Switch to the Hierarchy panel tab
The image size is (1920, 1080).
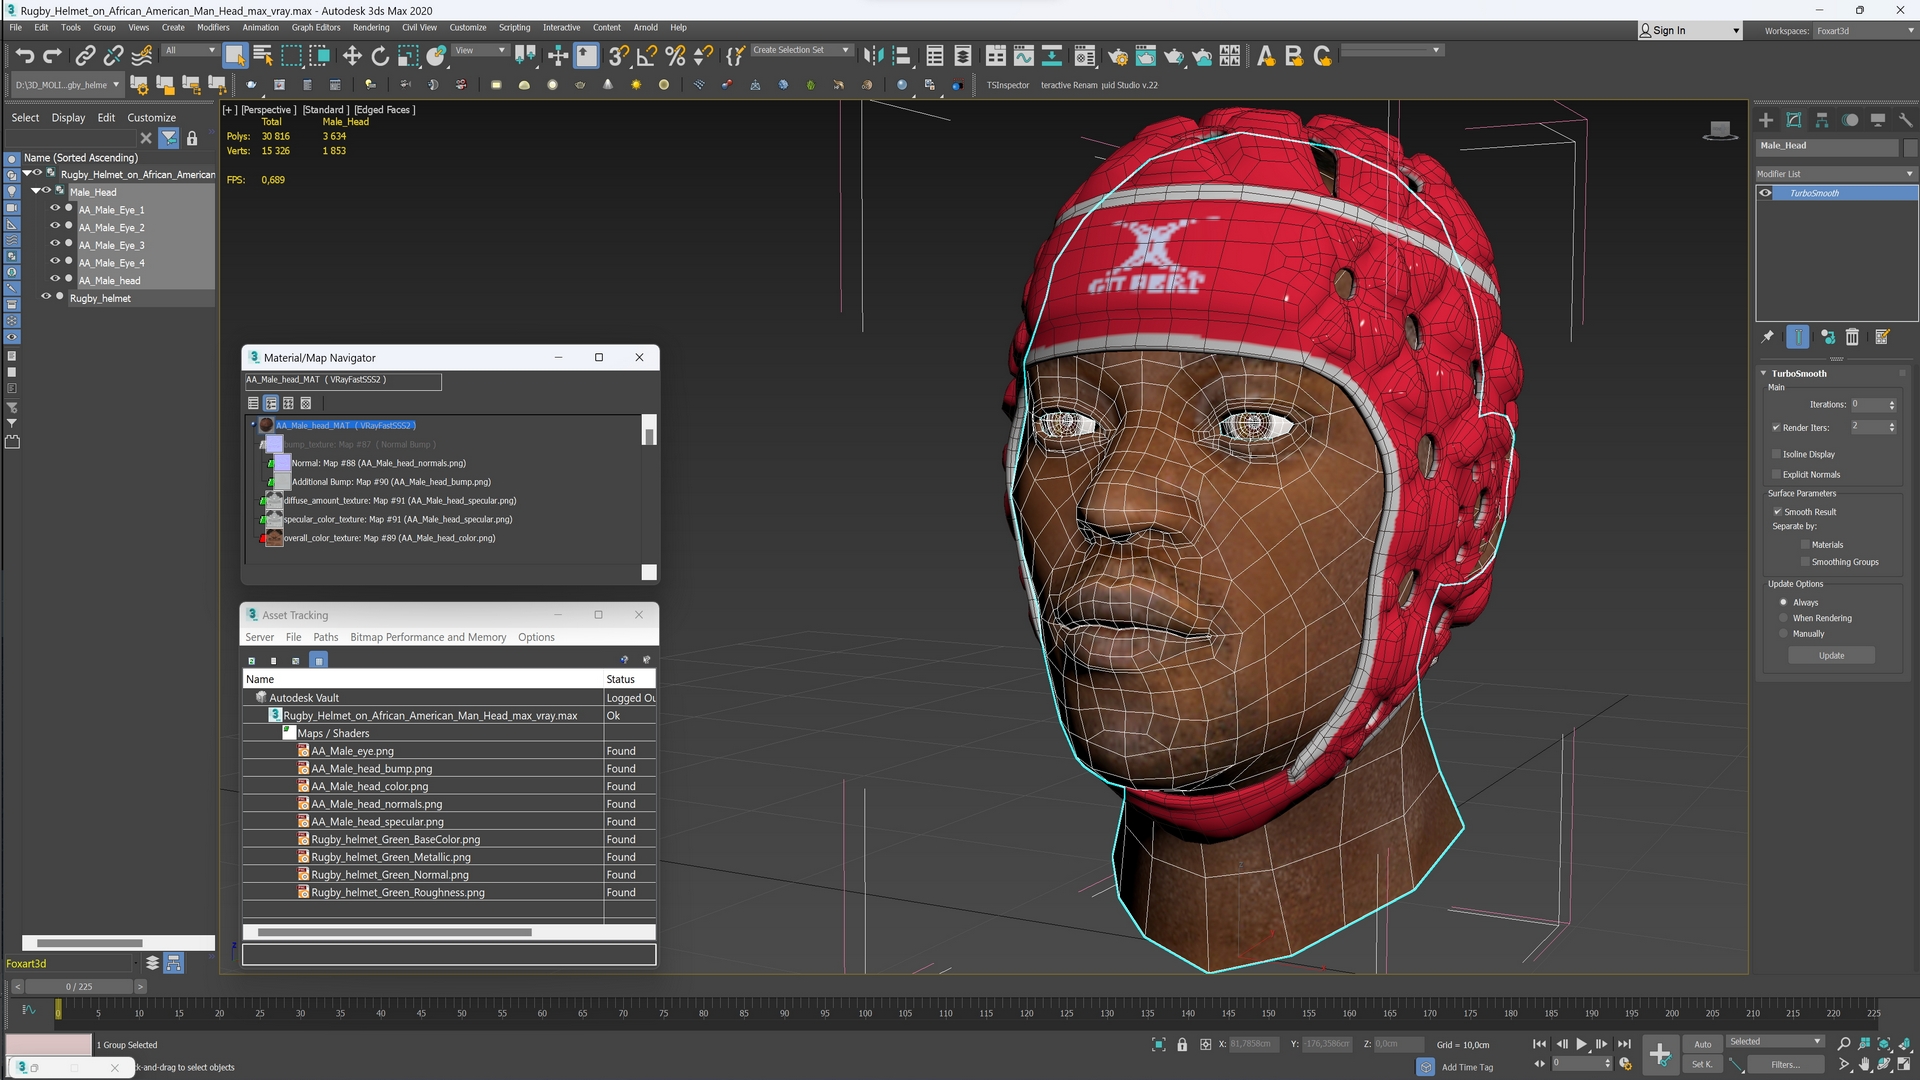click(1822, 120)
